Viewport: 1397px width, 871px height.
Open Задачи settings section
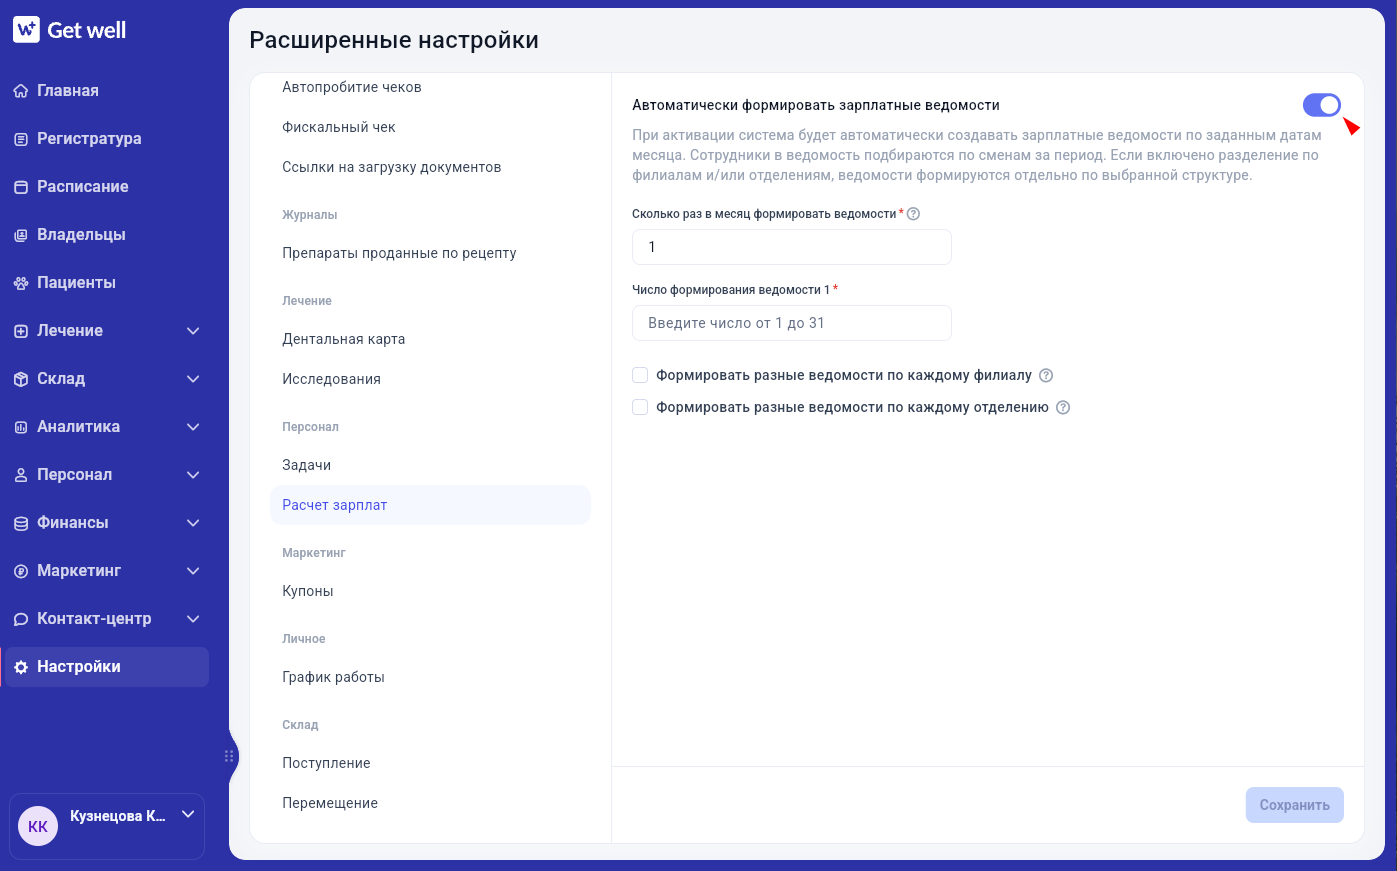[x=430, y=465]
